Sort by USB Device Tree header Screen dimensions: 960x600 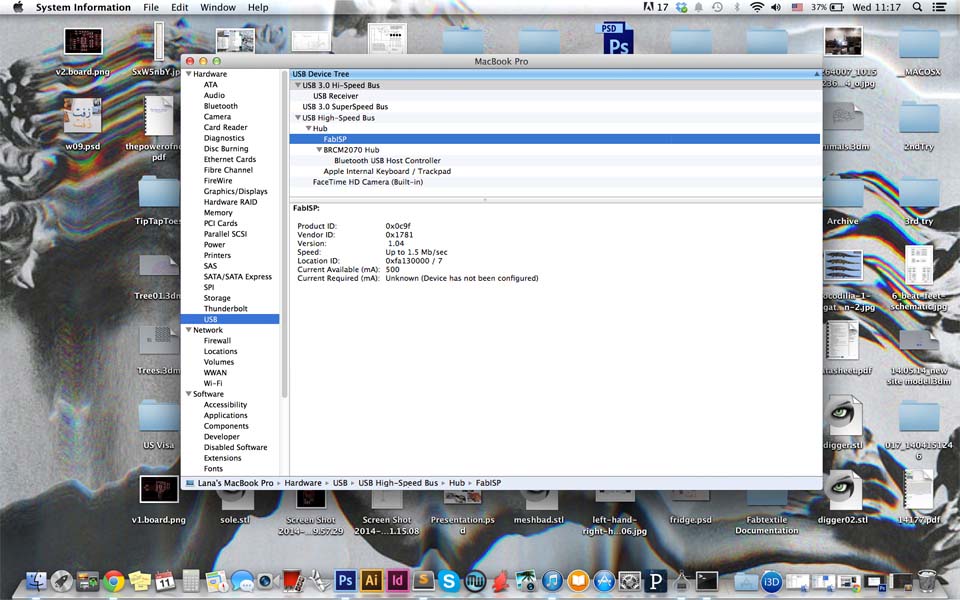(x=555, y=73)
